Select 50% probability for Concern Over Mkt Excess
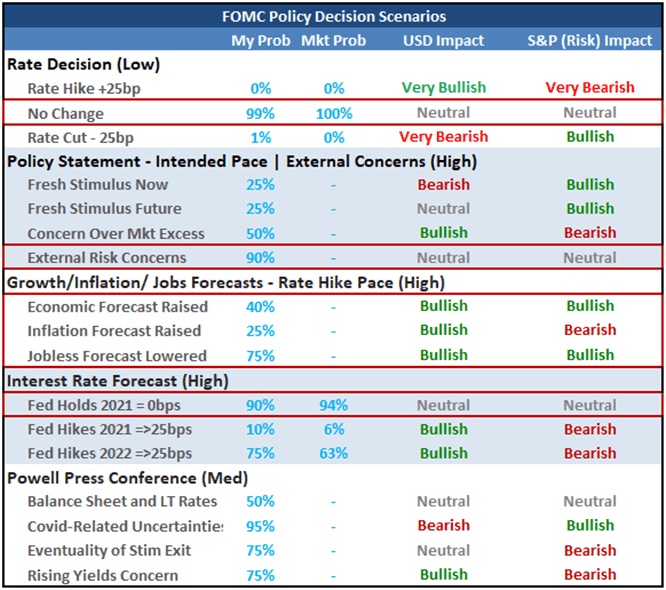666x590 pixels. (260, 234)
